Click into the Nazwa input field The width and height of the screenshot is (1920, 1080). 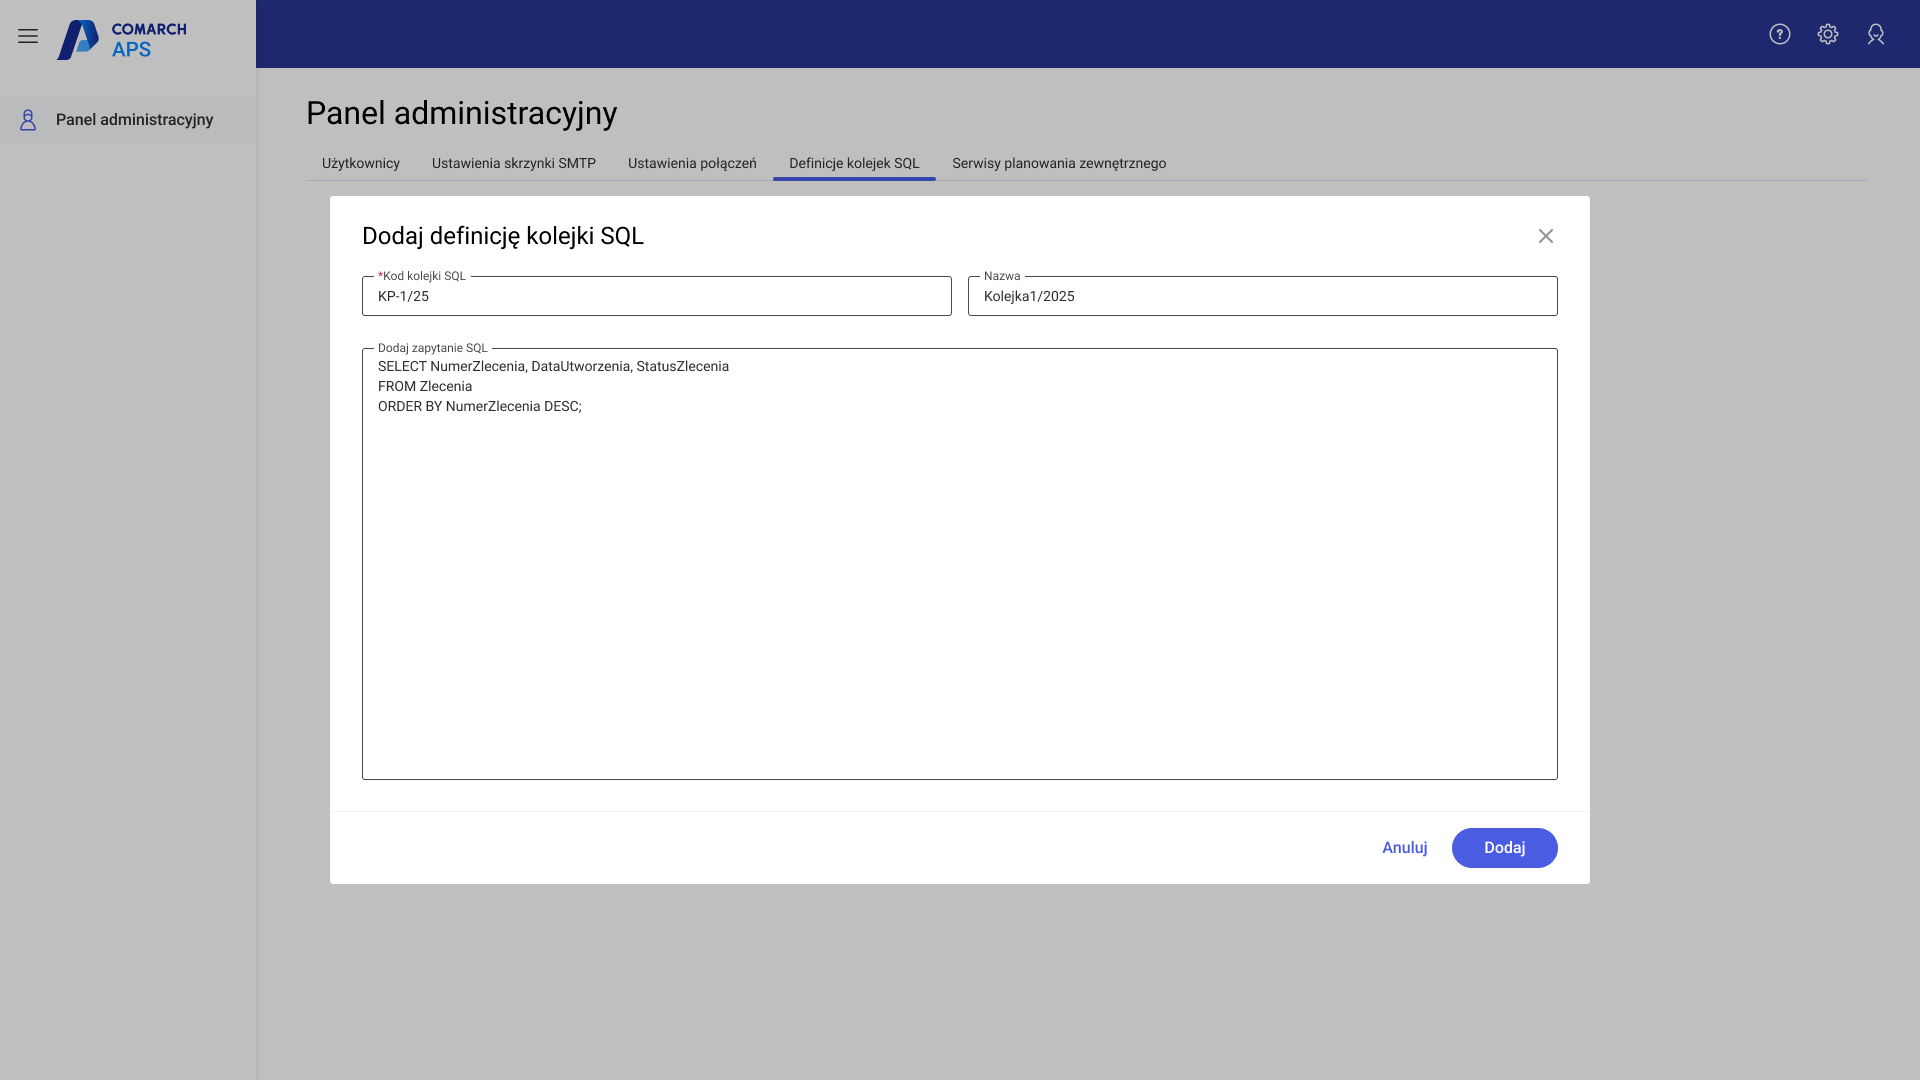point(1262,297)
